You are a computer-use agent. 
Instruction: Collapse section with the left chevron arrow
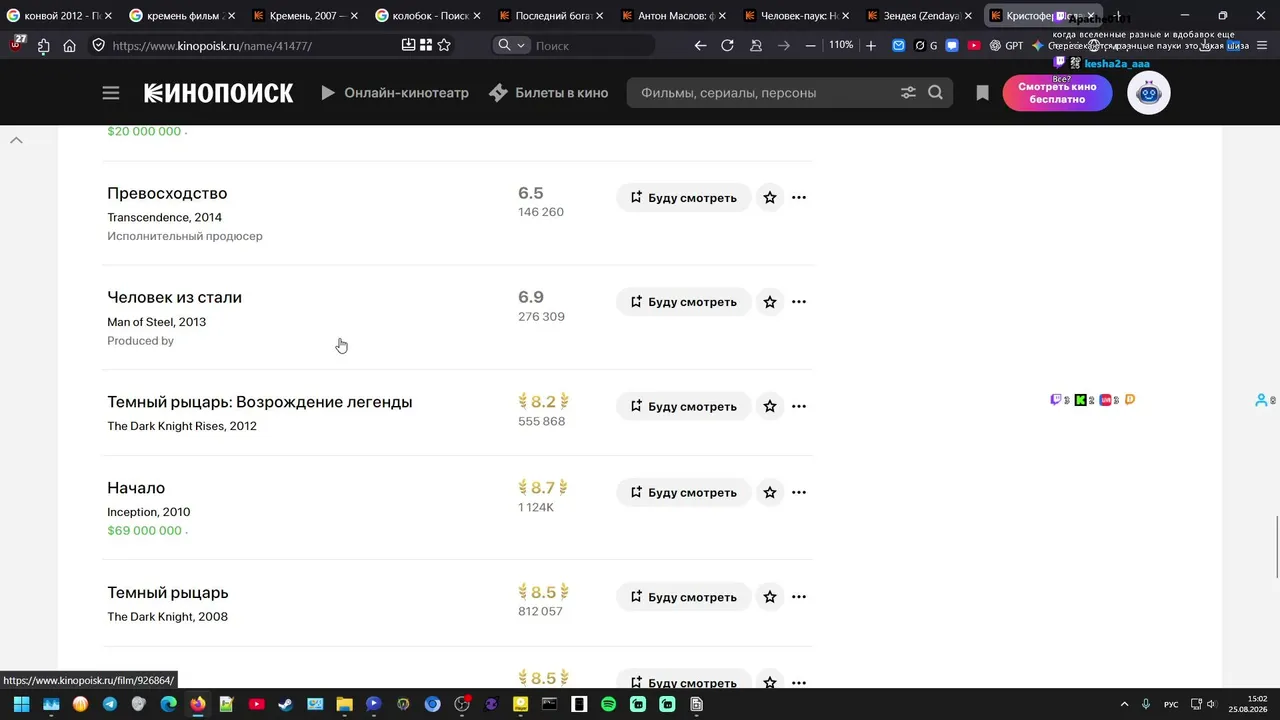click(16, 140)
